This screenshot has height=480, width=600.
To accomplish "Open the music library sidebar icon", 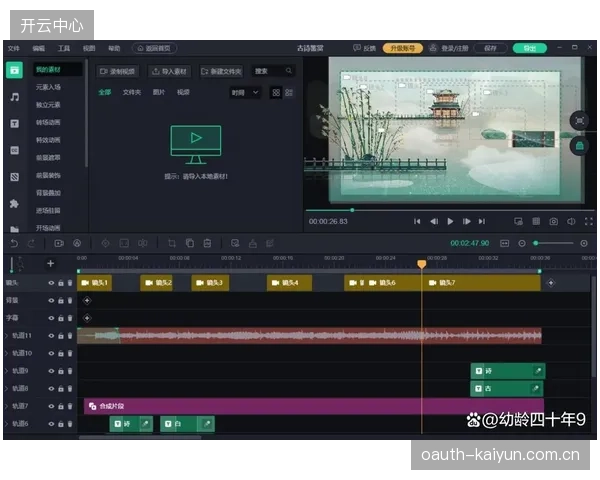I will (x=15, y=97).
